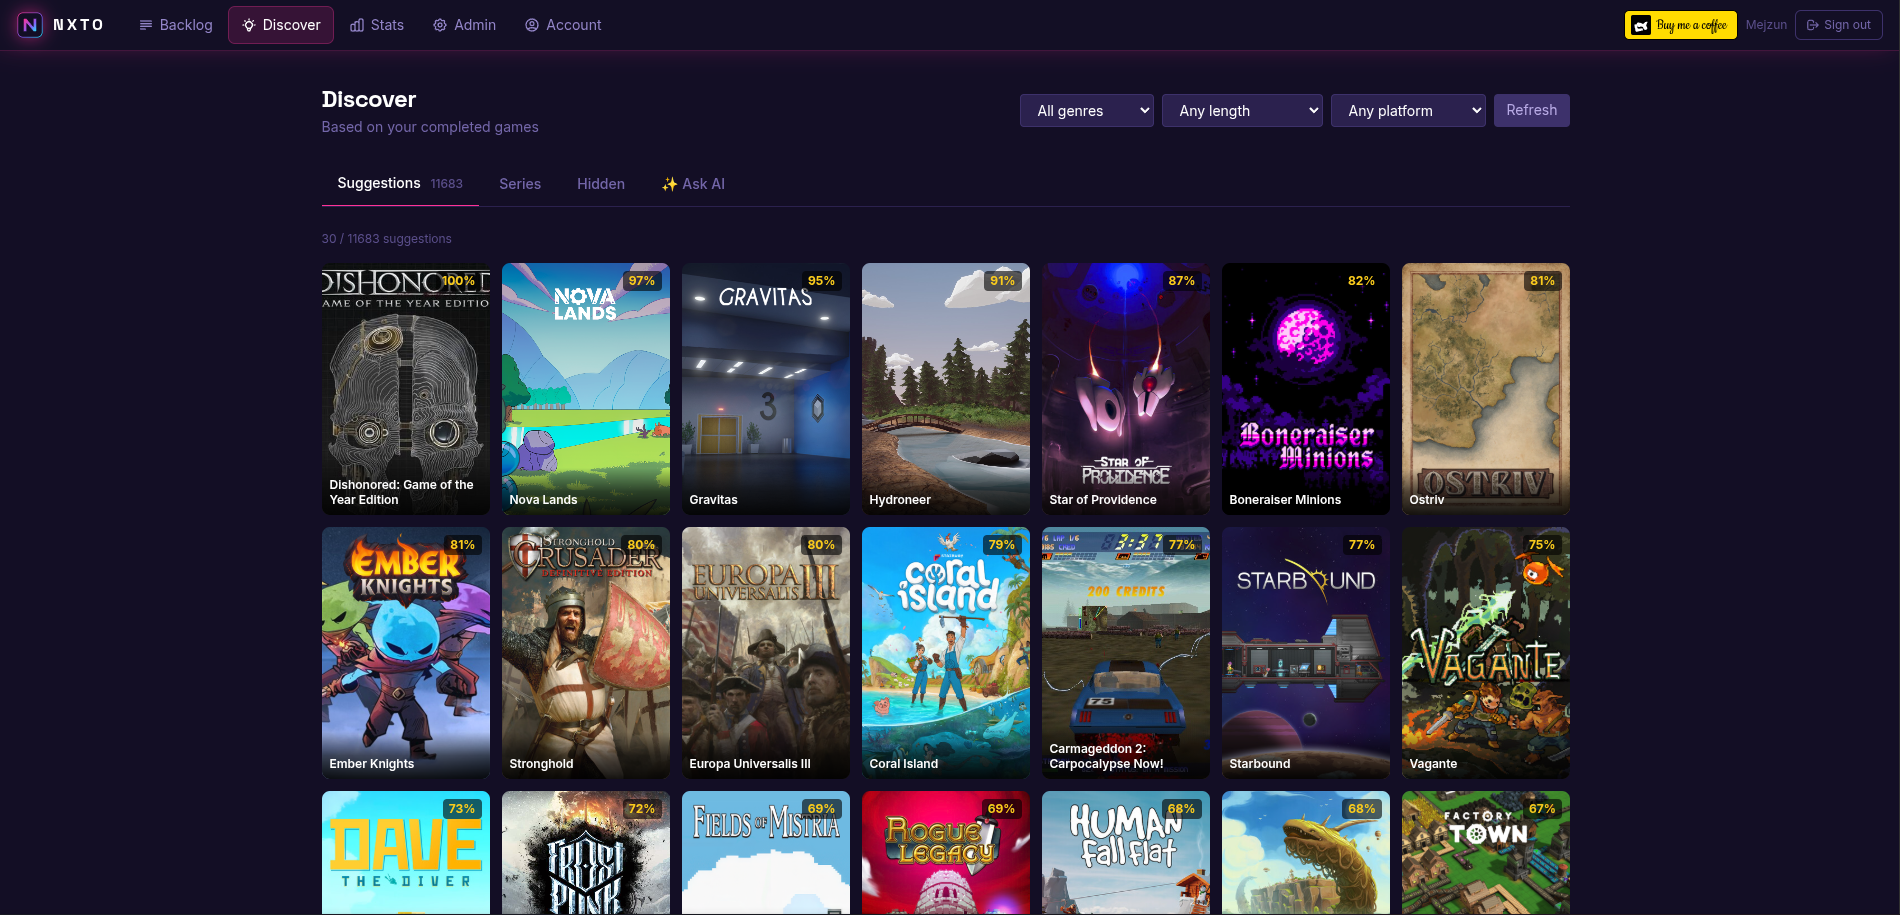Click the NXTO logo icon

click(30, 25)
